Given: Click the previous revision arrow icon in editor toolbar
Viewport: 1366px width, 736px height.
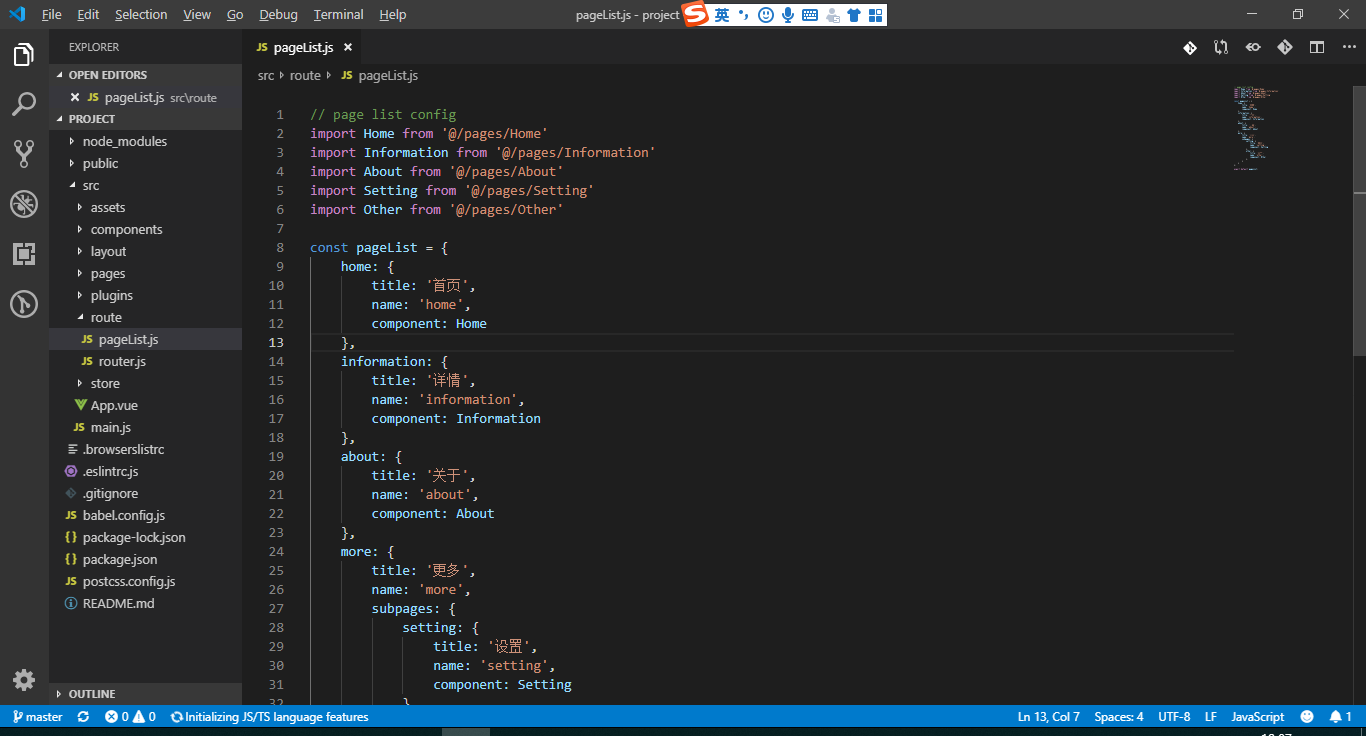Looking at the screenshot, I should (1253, 47).
